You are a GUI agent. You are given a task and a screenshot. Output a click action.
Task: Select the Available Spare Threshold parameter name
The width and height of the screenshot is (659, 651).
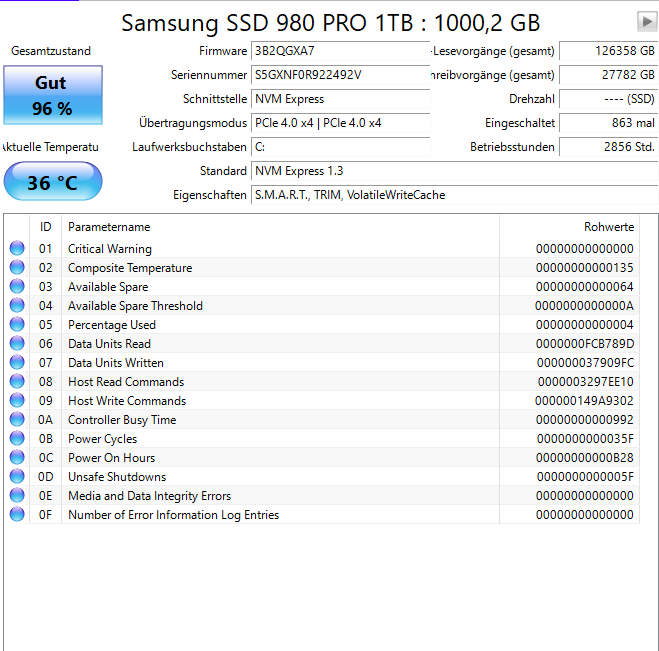[135, 306]
